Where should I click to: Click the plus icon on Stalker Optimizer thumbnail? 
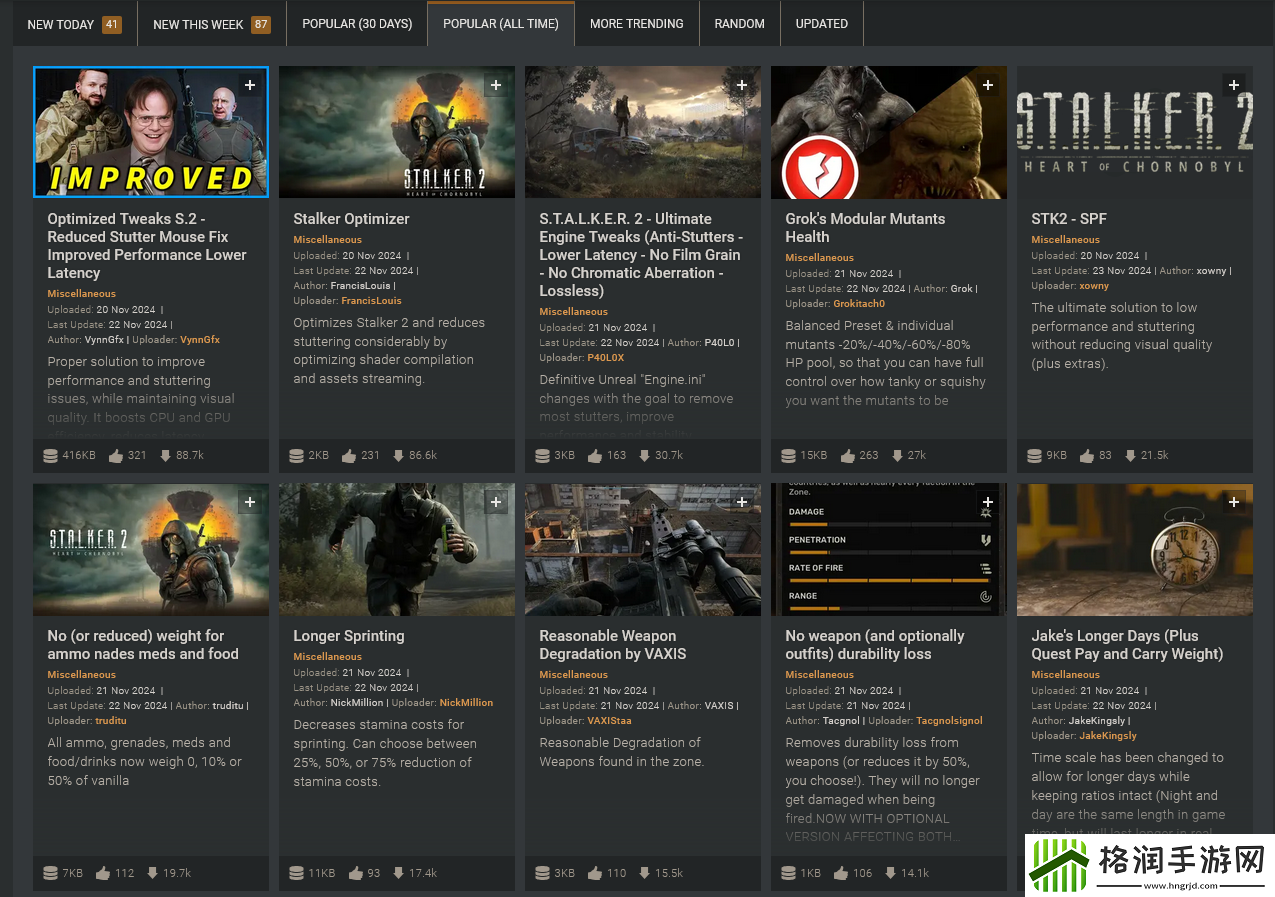[496, 86]
